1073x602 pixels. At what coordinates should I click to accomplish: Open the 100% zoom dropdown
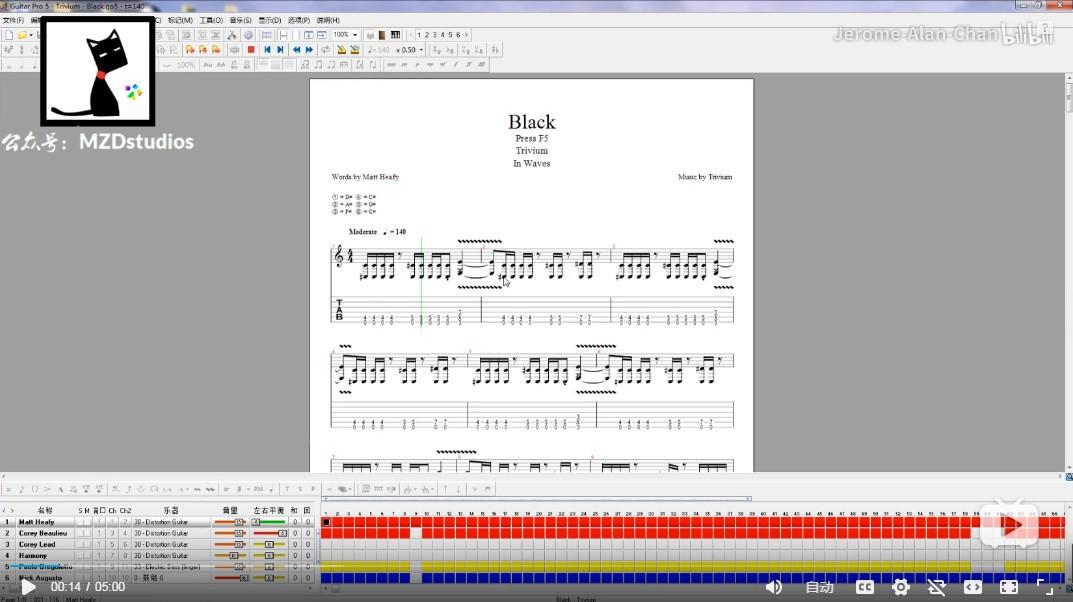pyautogui.click(x=345, y=35)
